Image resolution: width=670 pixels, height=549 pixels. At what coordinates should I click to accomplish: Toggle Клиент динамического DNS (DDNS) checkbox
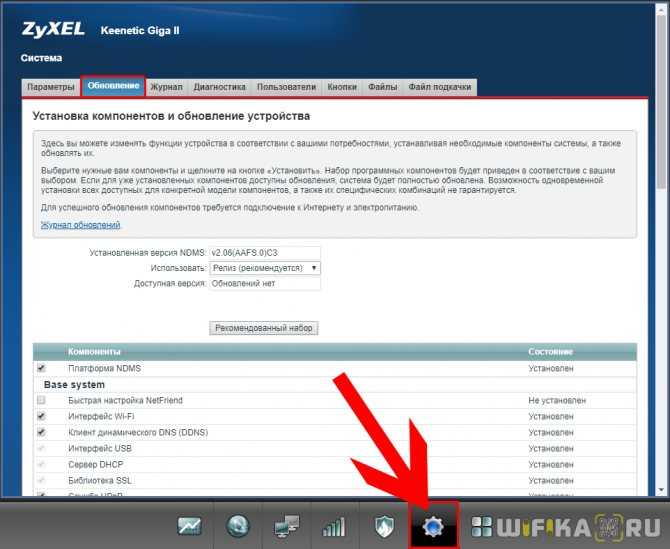tap(41, 432)
